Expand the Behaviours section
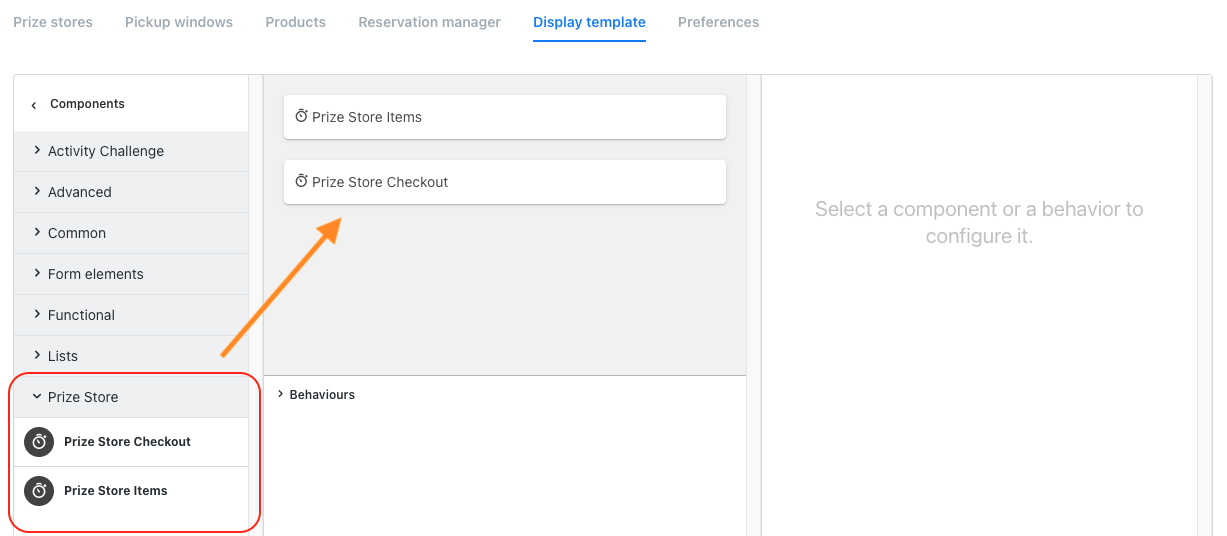 coord(321,395)
